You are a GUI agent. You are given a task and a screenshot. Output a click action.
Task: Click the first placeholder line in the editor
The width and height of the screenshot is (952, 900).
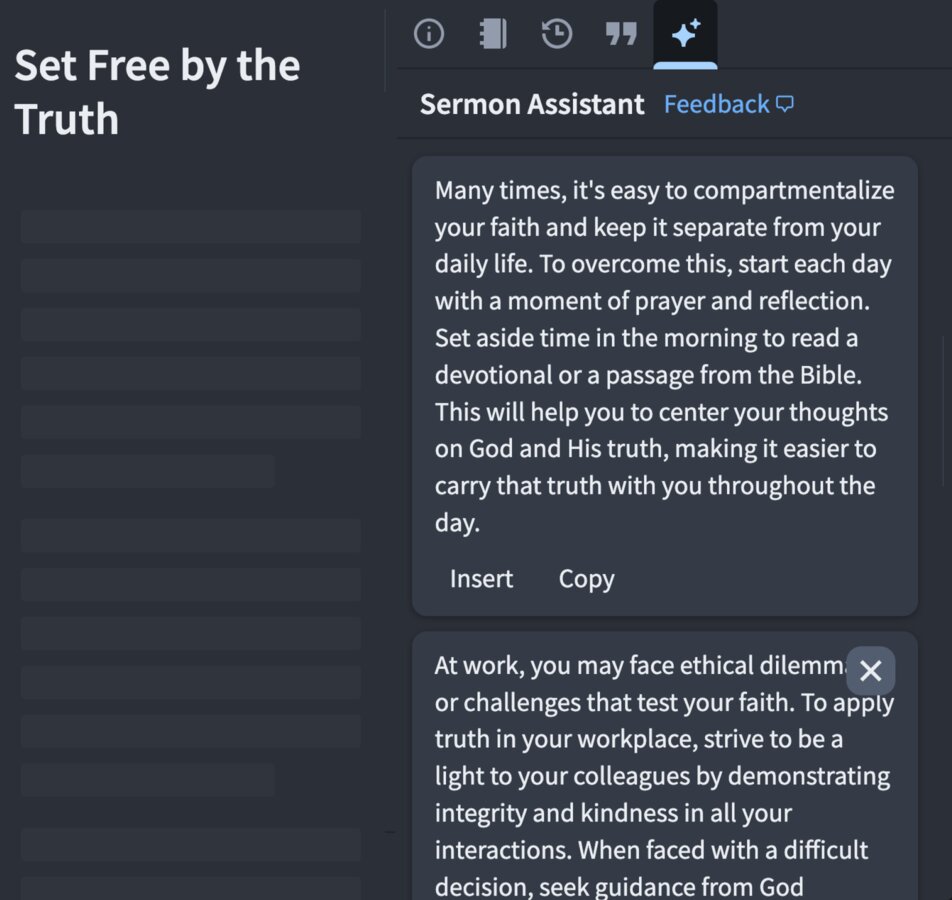click(191, 227)
